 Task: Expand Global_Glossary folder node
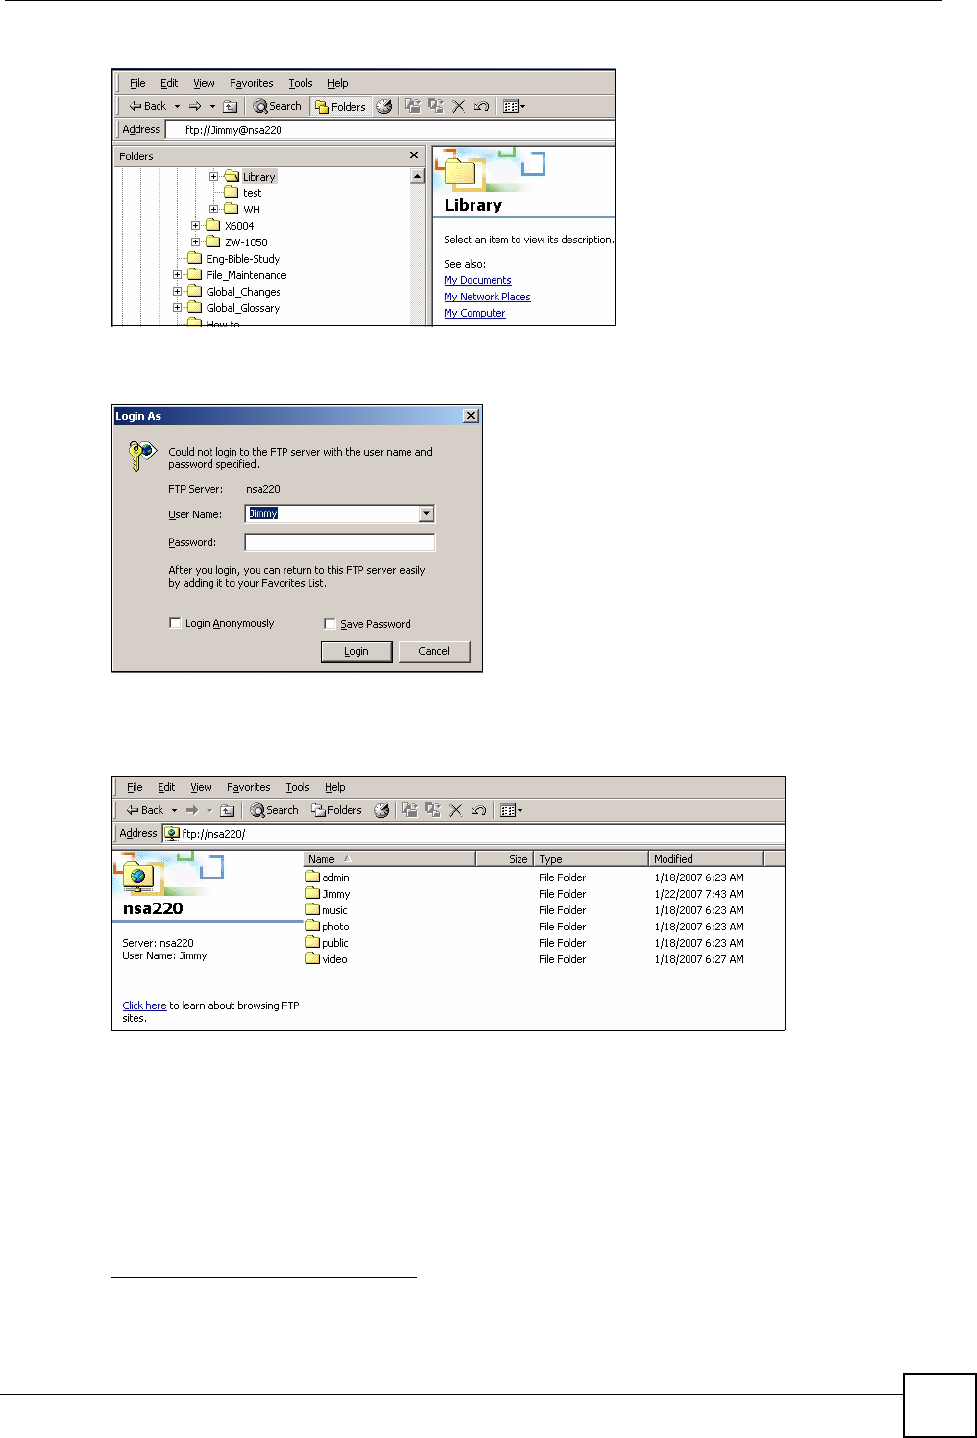pyautogui.click(x=177, y=308)
